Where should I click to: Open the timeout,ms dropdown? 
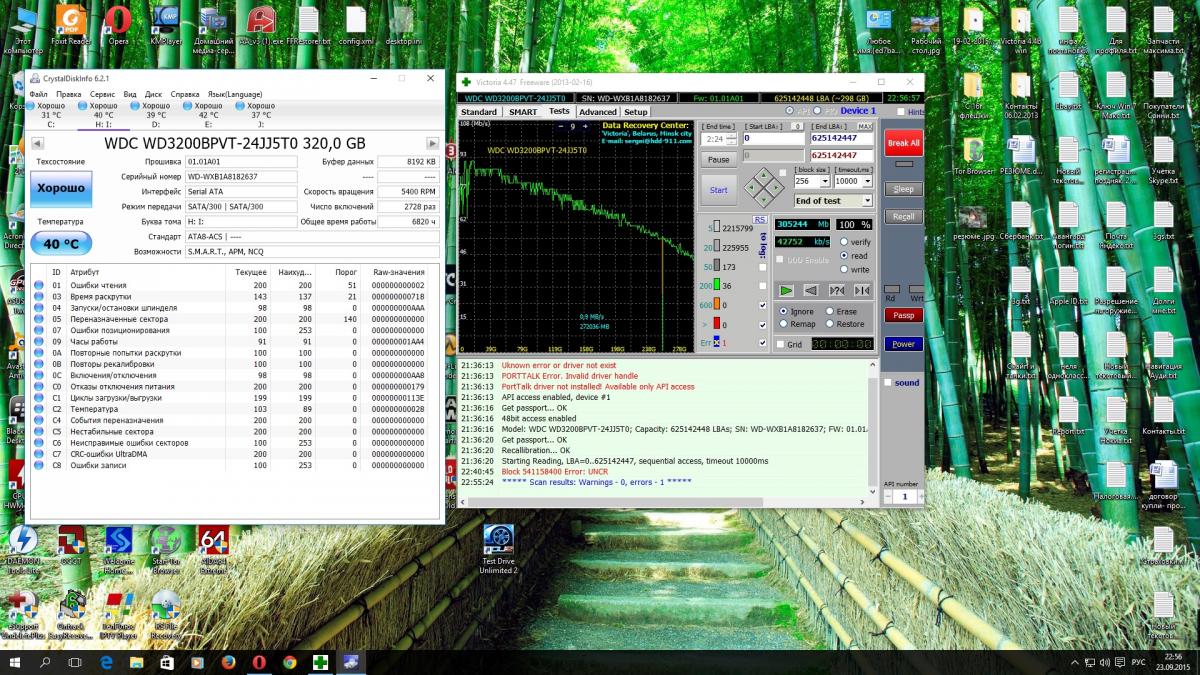[867, 182]
